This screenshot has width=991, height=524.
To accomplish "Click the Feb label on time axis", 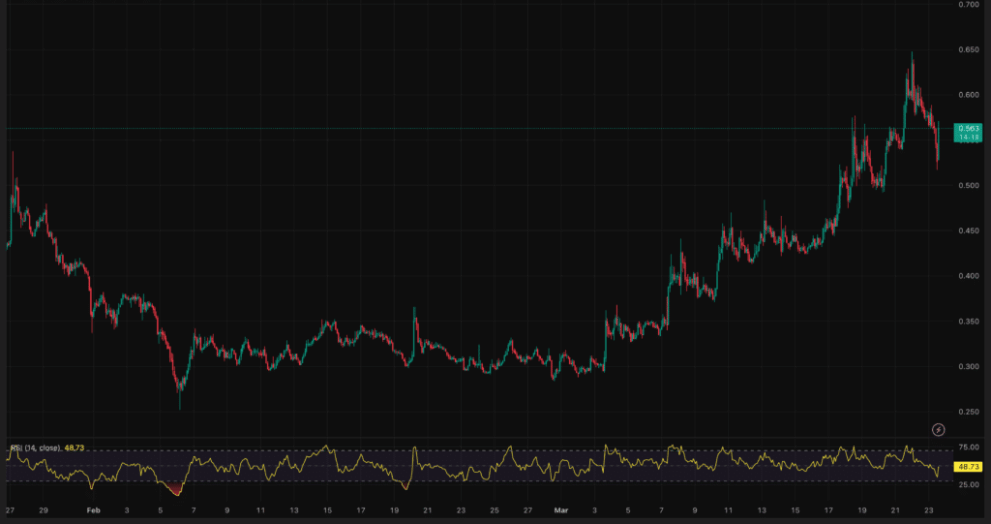I will 93,509.
